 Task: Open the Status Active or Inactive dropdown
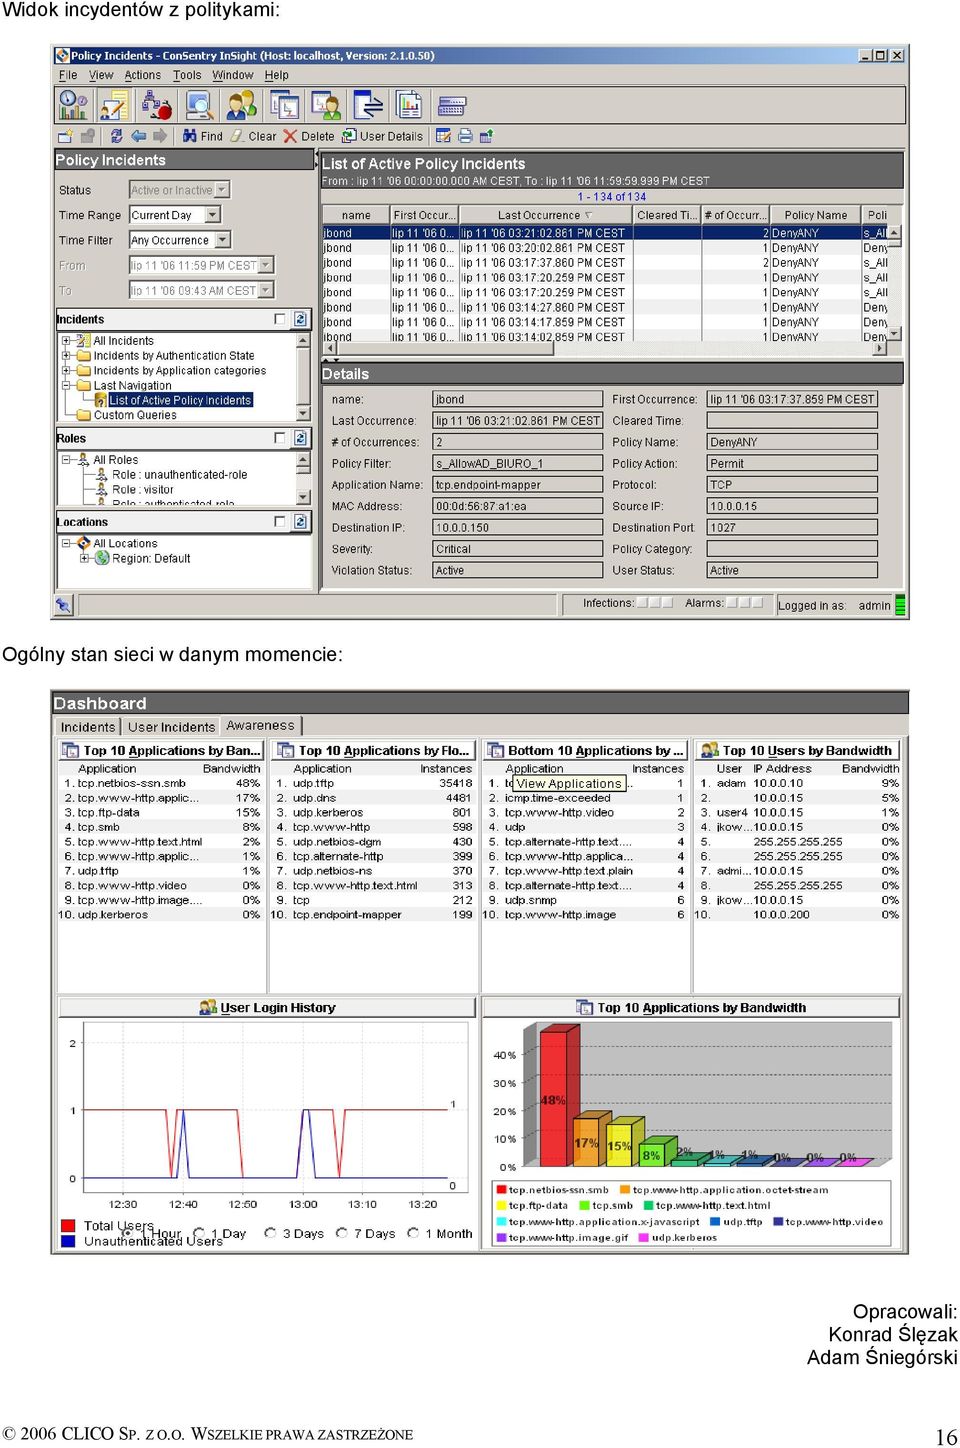coord(222,190)
